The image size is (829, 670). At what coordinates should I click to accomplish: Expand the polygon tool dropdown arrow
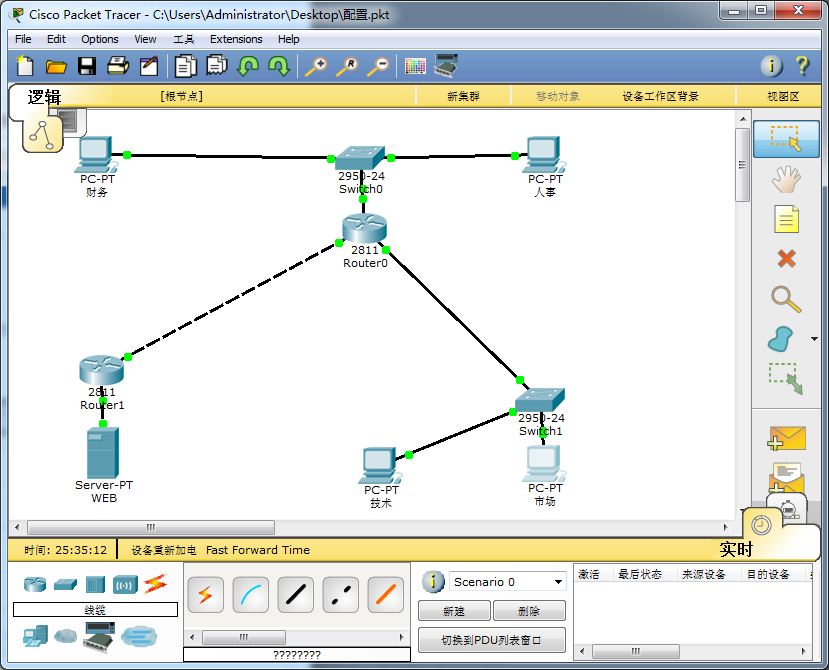[814, 339]
